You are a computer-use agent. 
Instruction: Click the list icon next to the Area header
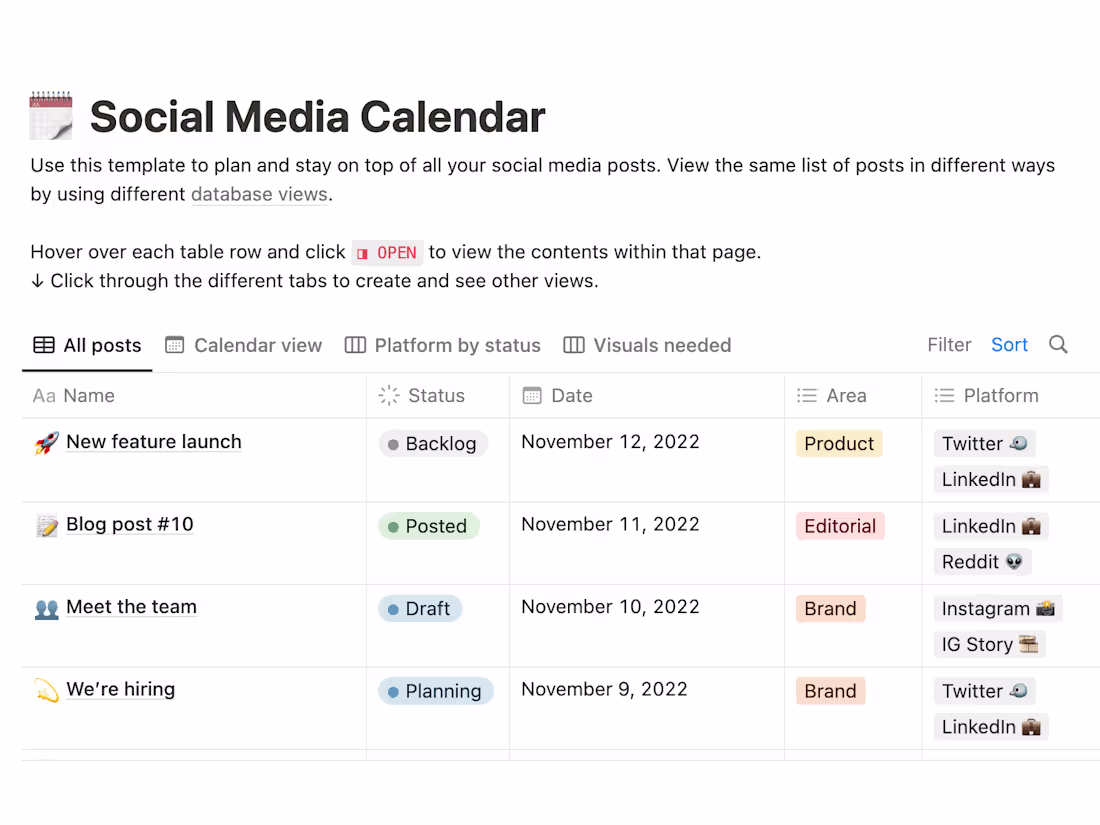point(806,395)
